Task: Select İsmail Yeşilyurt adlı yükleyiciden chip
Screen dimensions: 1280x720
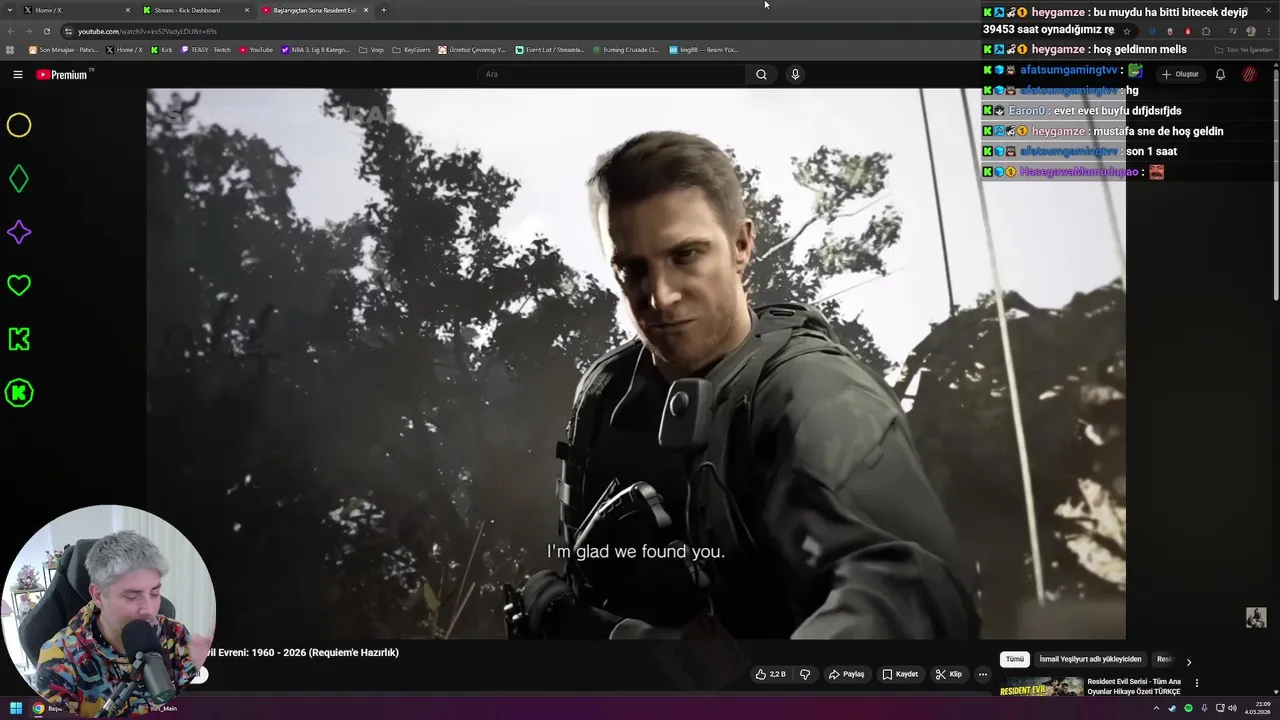Action: click(1090, 659)
